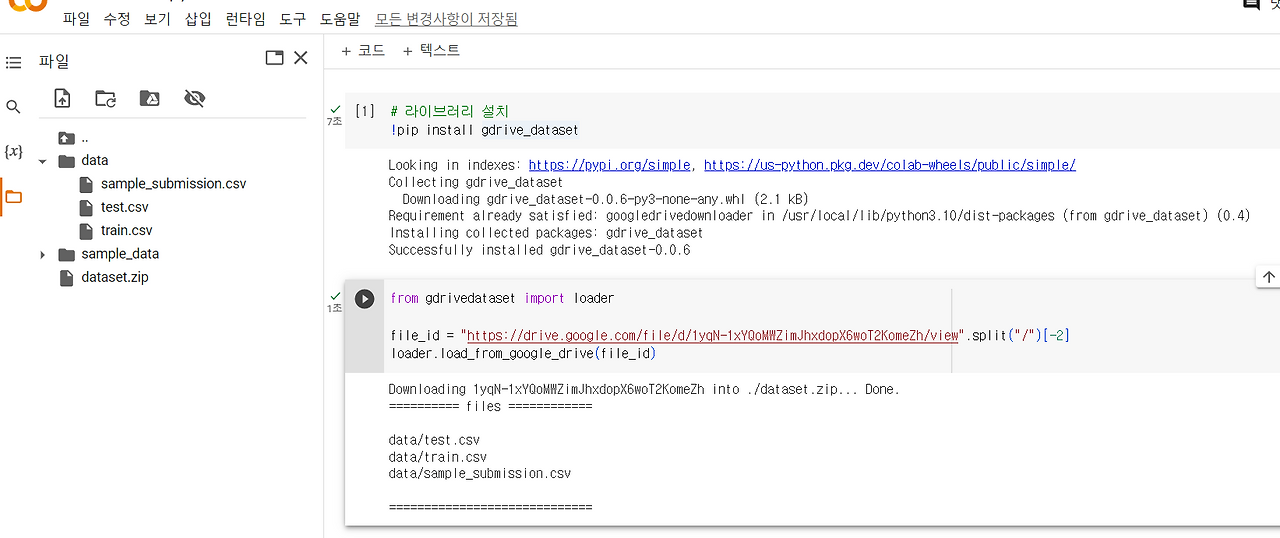Mount Google Drive icon

(x=149, y=98)
